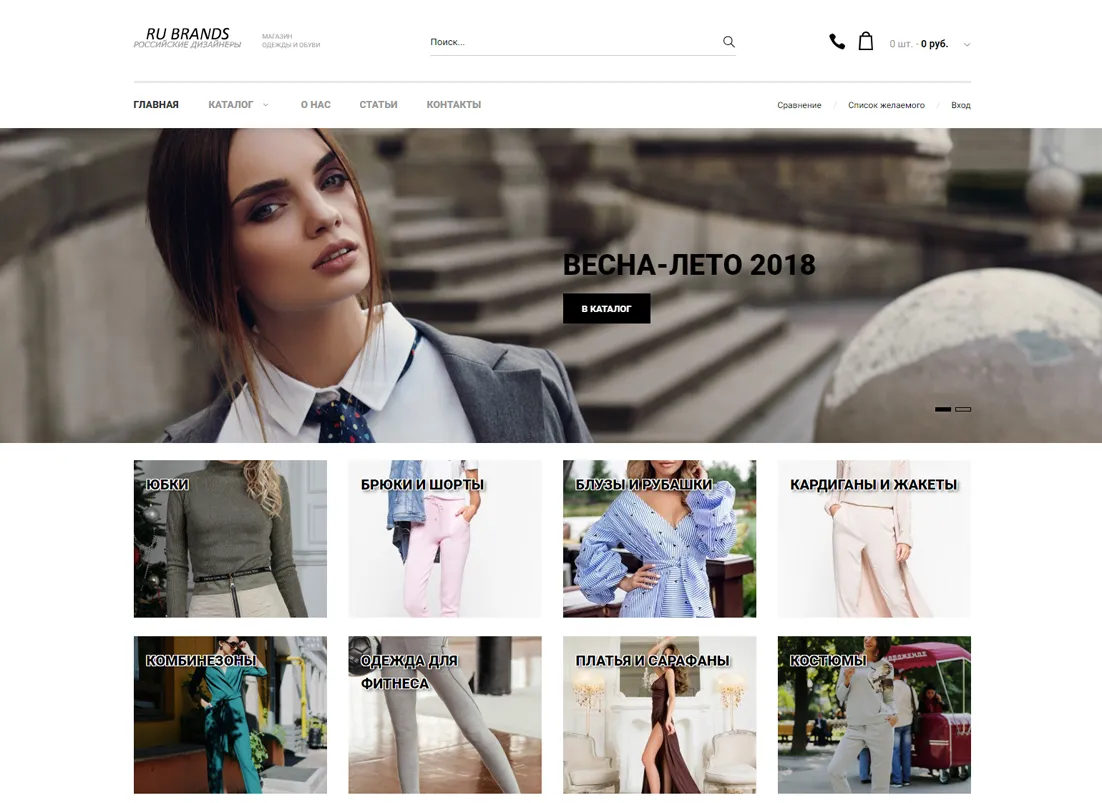Open the Костюмы category tile
Image resolution: width=1102 pixels, height=803 pixels.
tap(874, 714)
